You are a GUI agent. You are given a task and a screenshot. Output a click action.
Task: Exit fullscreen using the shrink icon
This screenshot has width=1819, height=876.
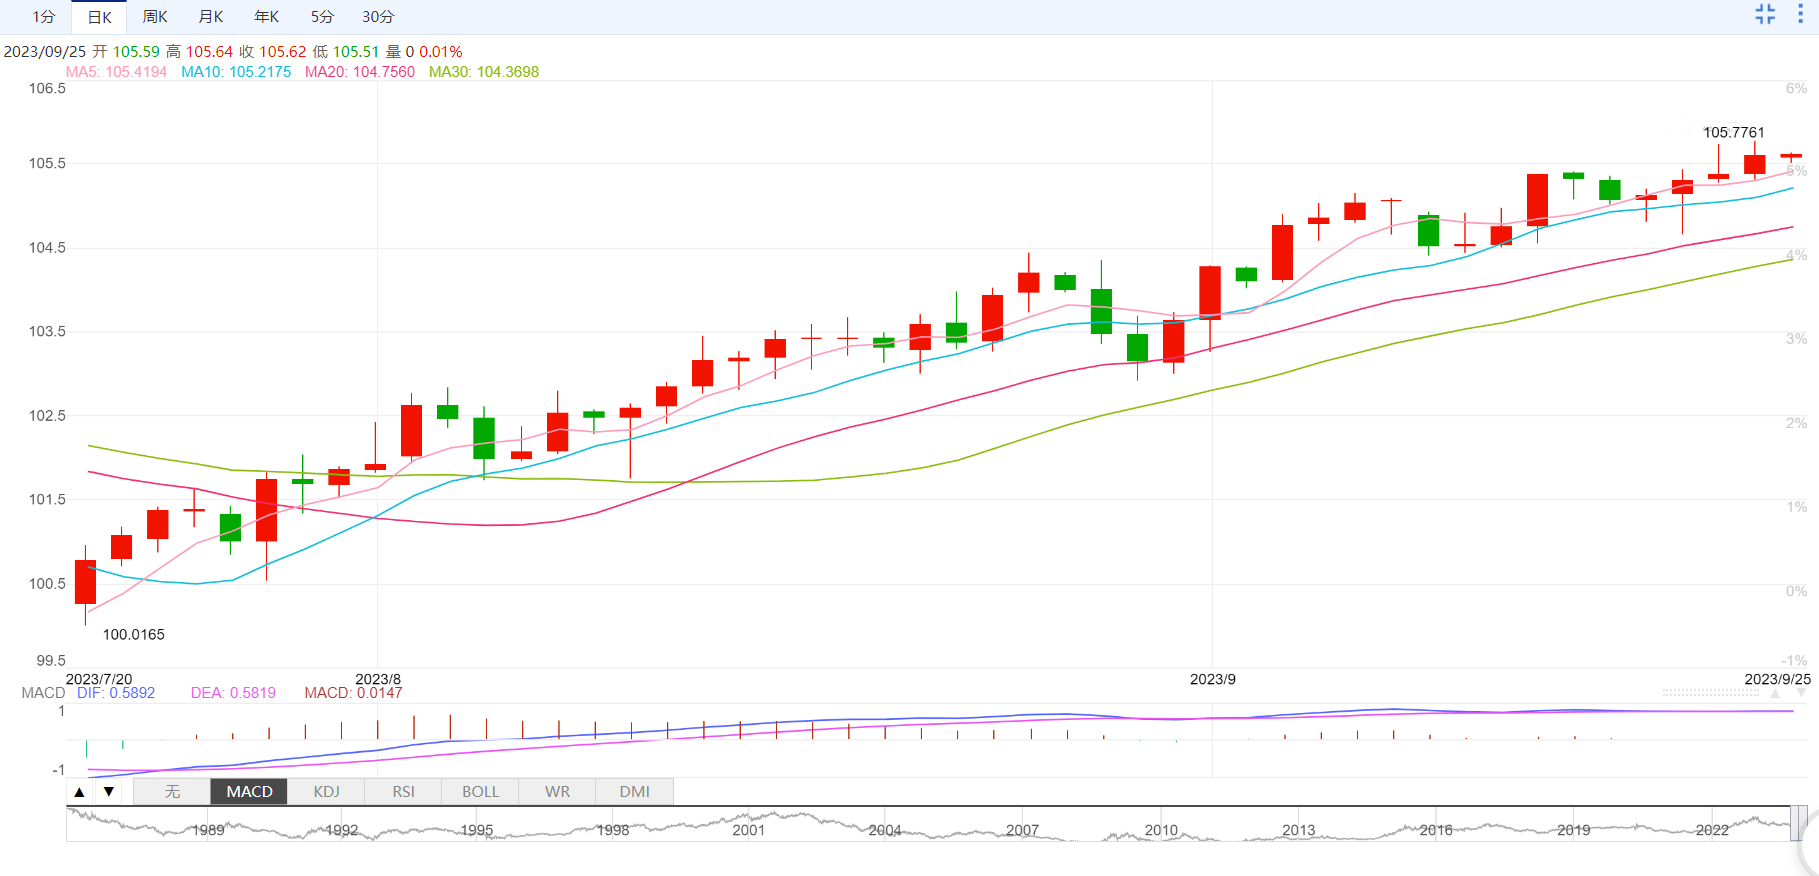click(x=1765, y=14)
